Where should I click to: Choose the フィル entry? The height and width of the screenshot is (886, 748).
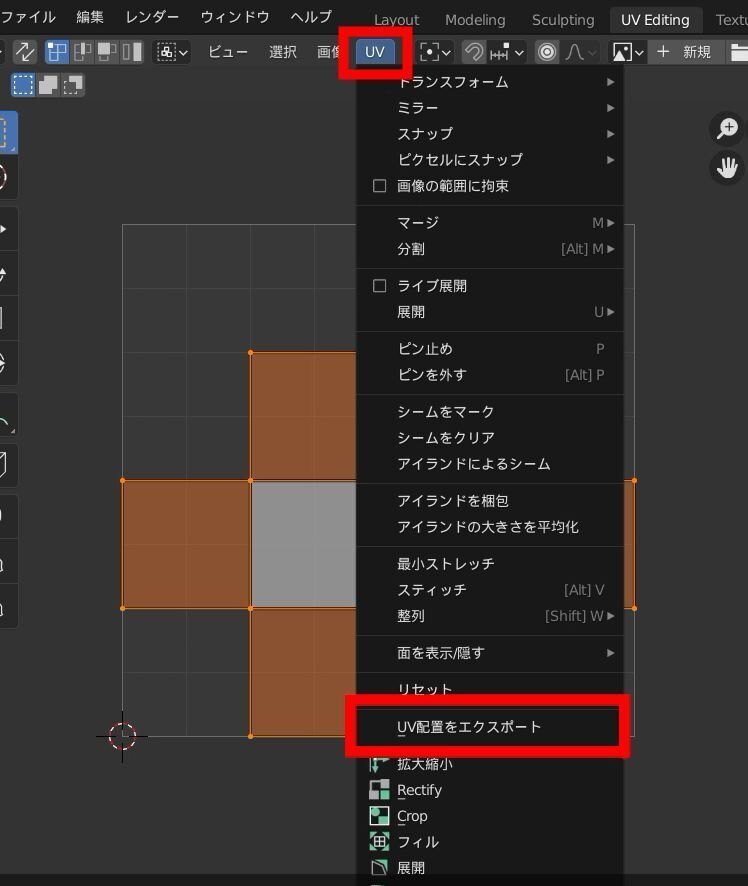[x=490, y=842]
